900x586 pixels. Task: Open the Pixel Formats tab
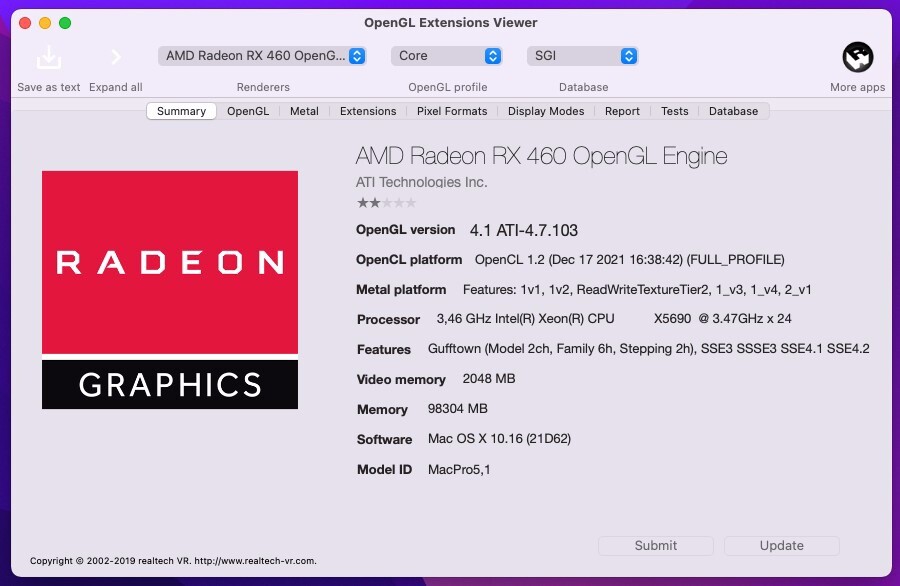pyautogui.click(x=452, y=111)
